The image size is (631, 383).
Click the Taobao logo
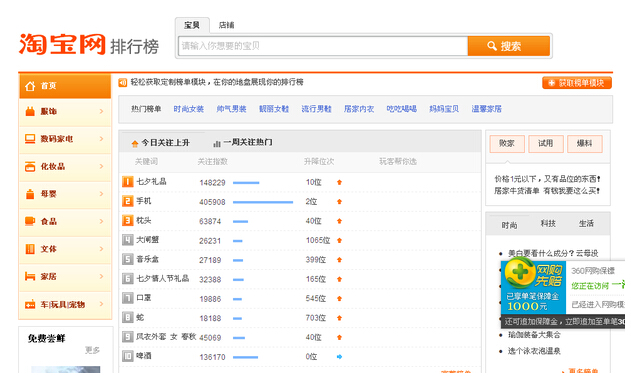(x=62, y=44)
